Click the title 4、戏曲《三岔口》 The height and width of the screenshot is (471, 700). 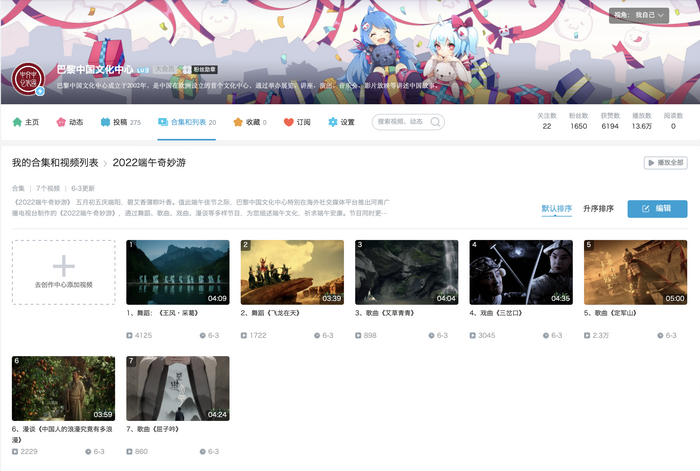tap(496, 313)
